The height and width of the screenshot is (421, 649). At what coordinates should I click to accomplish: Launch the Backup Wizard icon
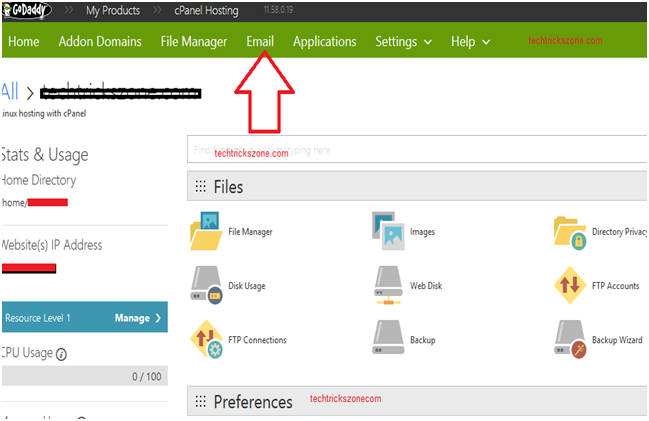(x=569, y=339)
